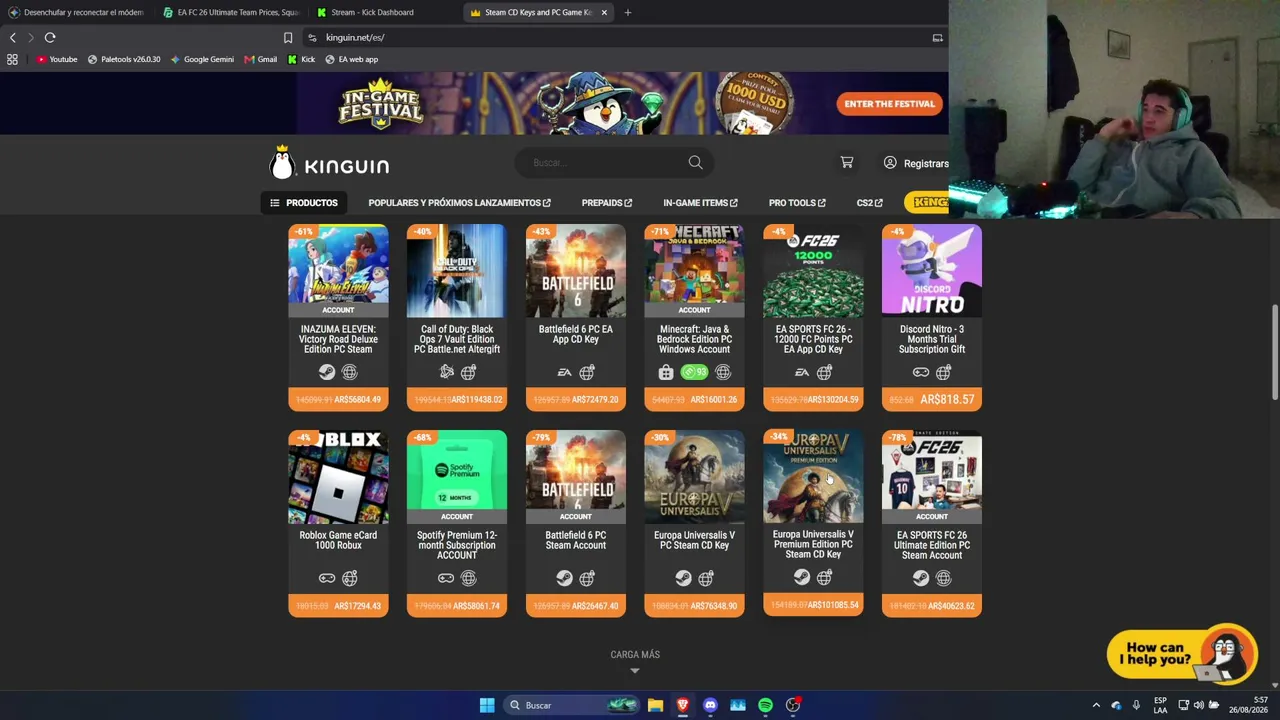Screen dimensions: 1280x720
Task: Open the shopping cart icon
Action: coord(846,162)
